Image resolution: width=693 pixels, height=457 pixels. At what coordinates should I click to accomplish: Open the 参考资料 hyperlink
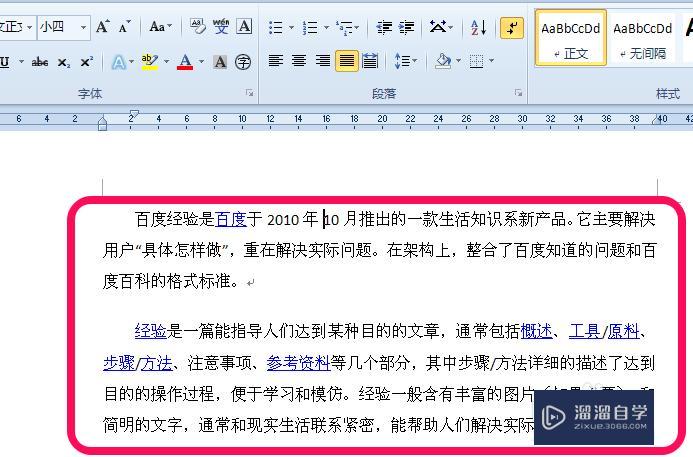[298, 363]
